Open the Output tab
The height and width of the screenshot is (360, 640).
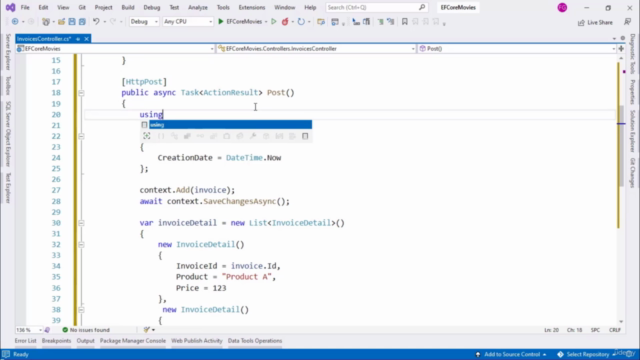[x=85, y=341]
